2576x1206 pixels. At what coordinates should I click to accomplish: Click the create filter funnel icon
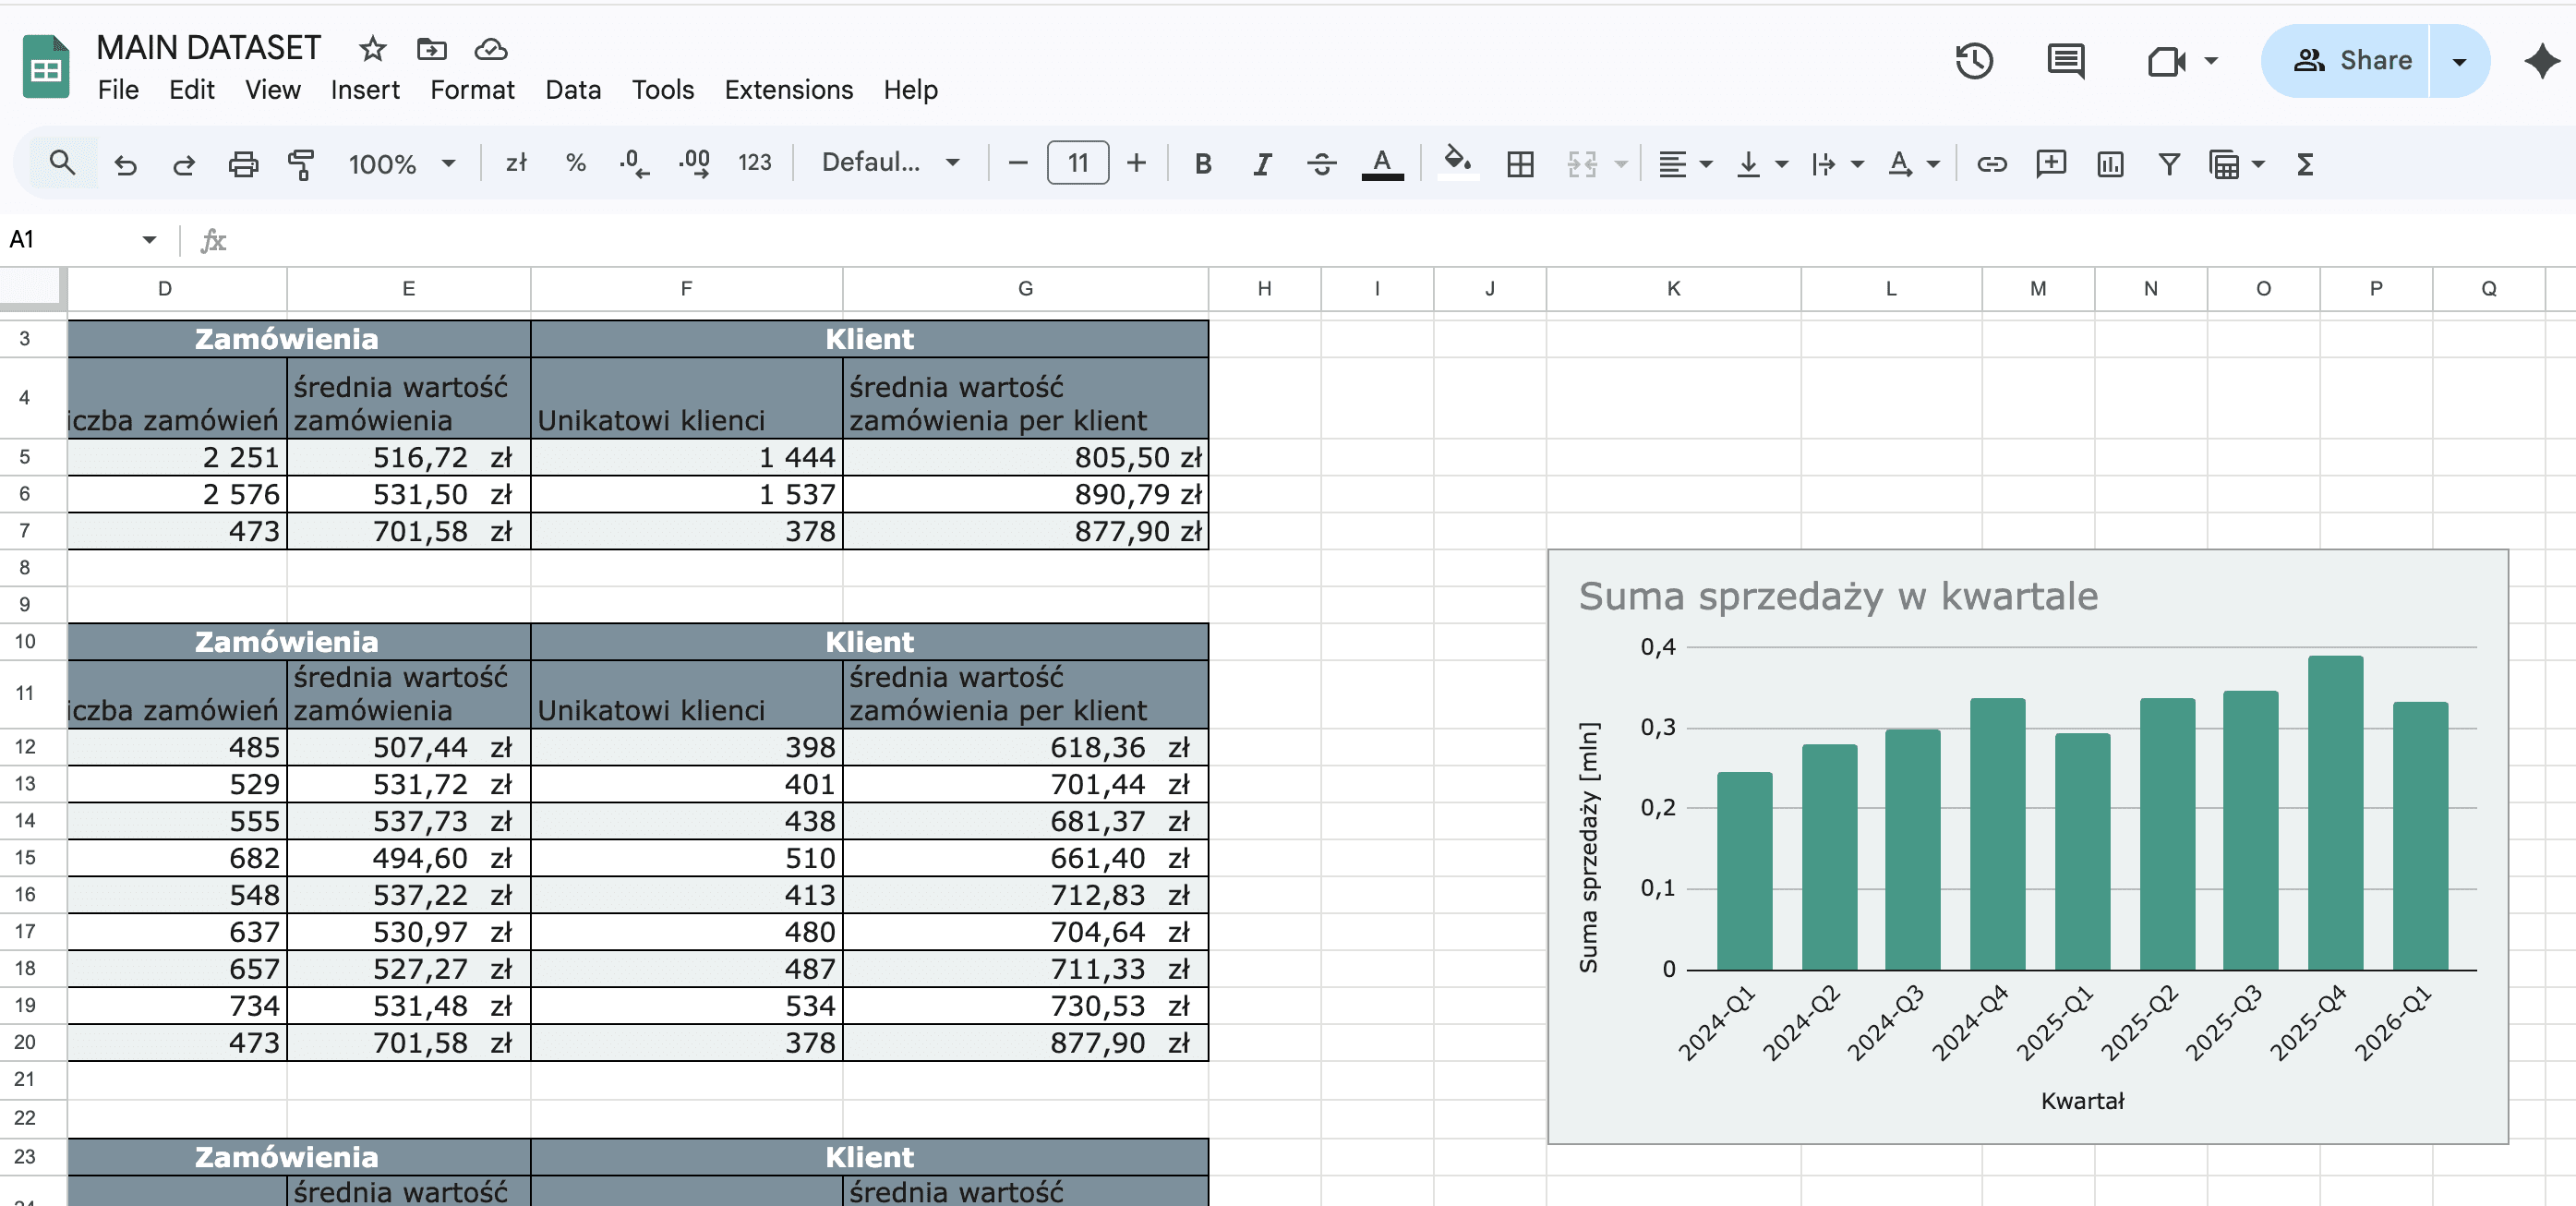[x=2168, y=163]
